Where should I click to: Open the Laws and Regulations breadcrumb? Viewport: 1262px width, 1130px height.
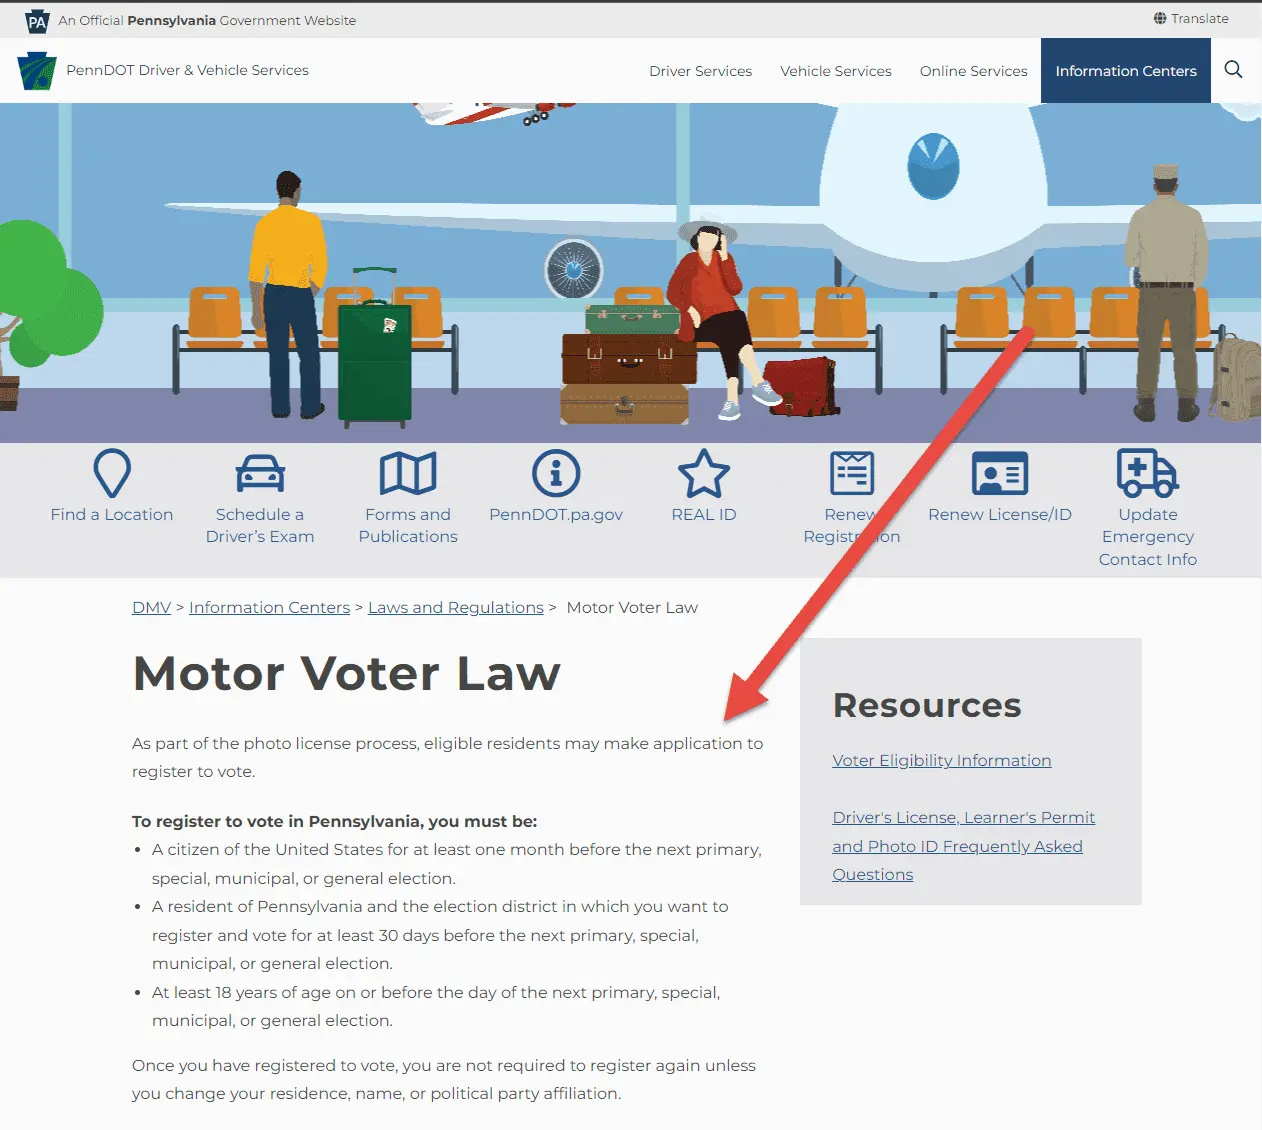pyautogui.click(x=456, y=607)
